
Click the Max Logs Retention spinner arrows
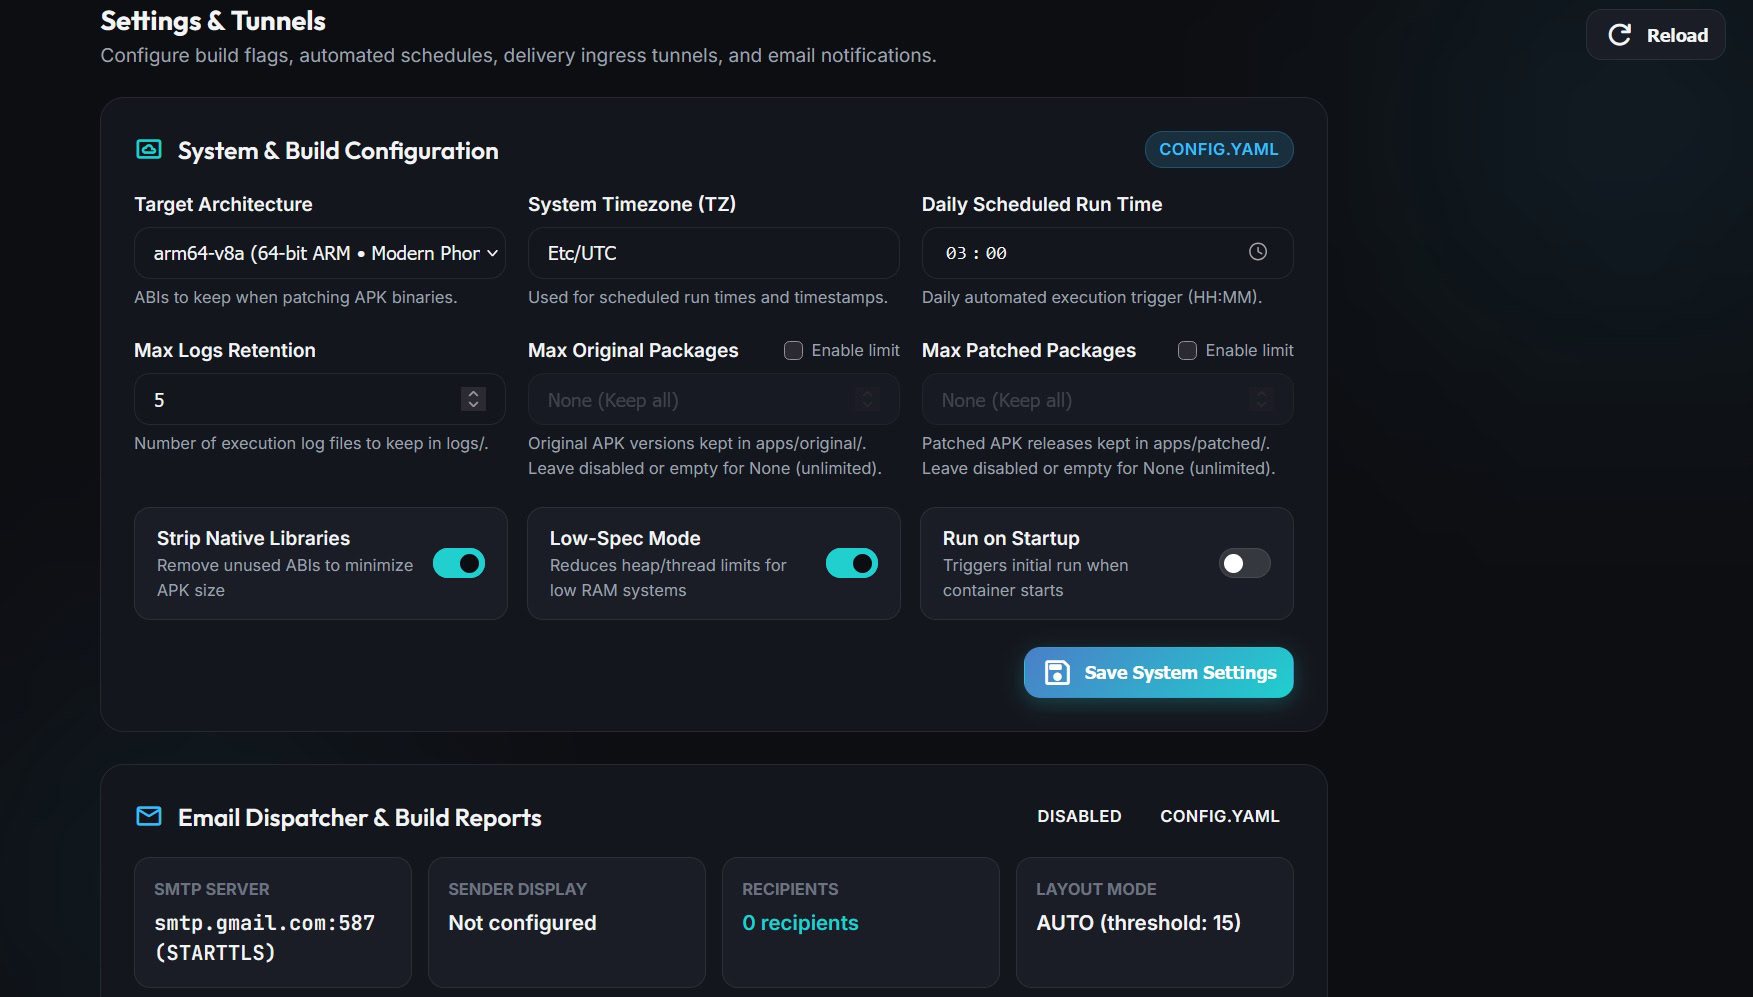473,399
